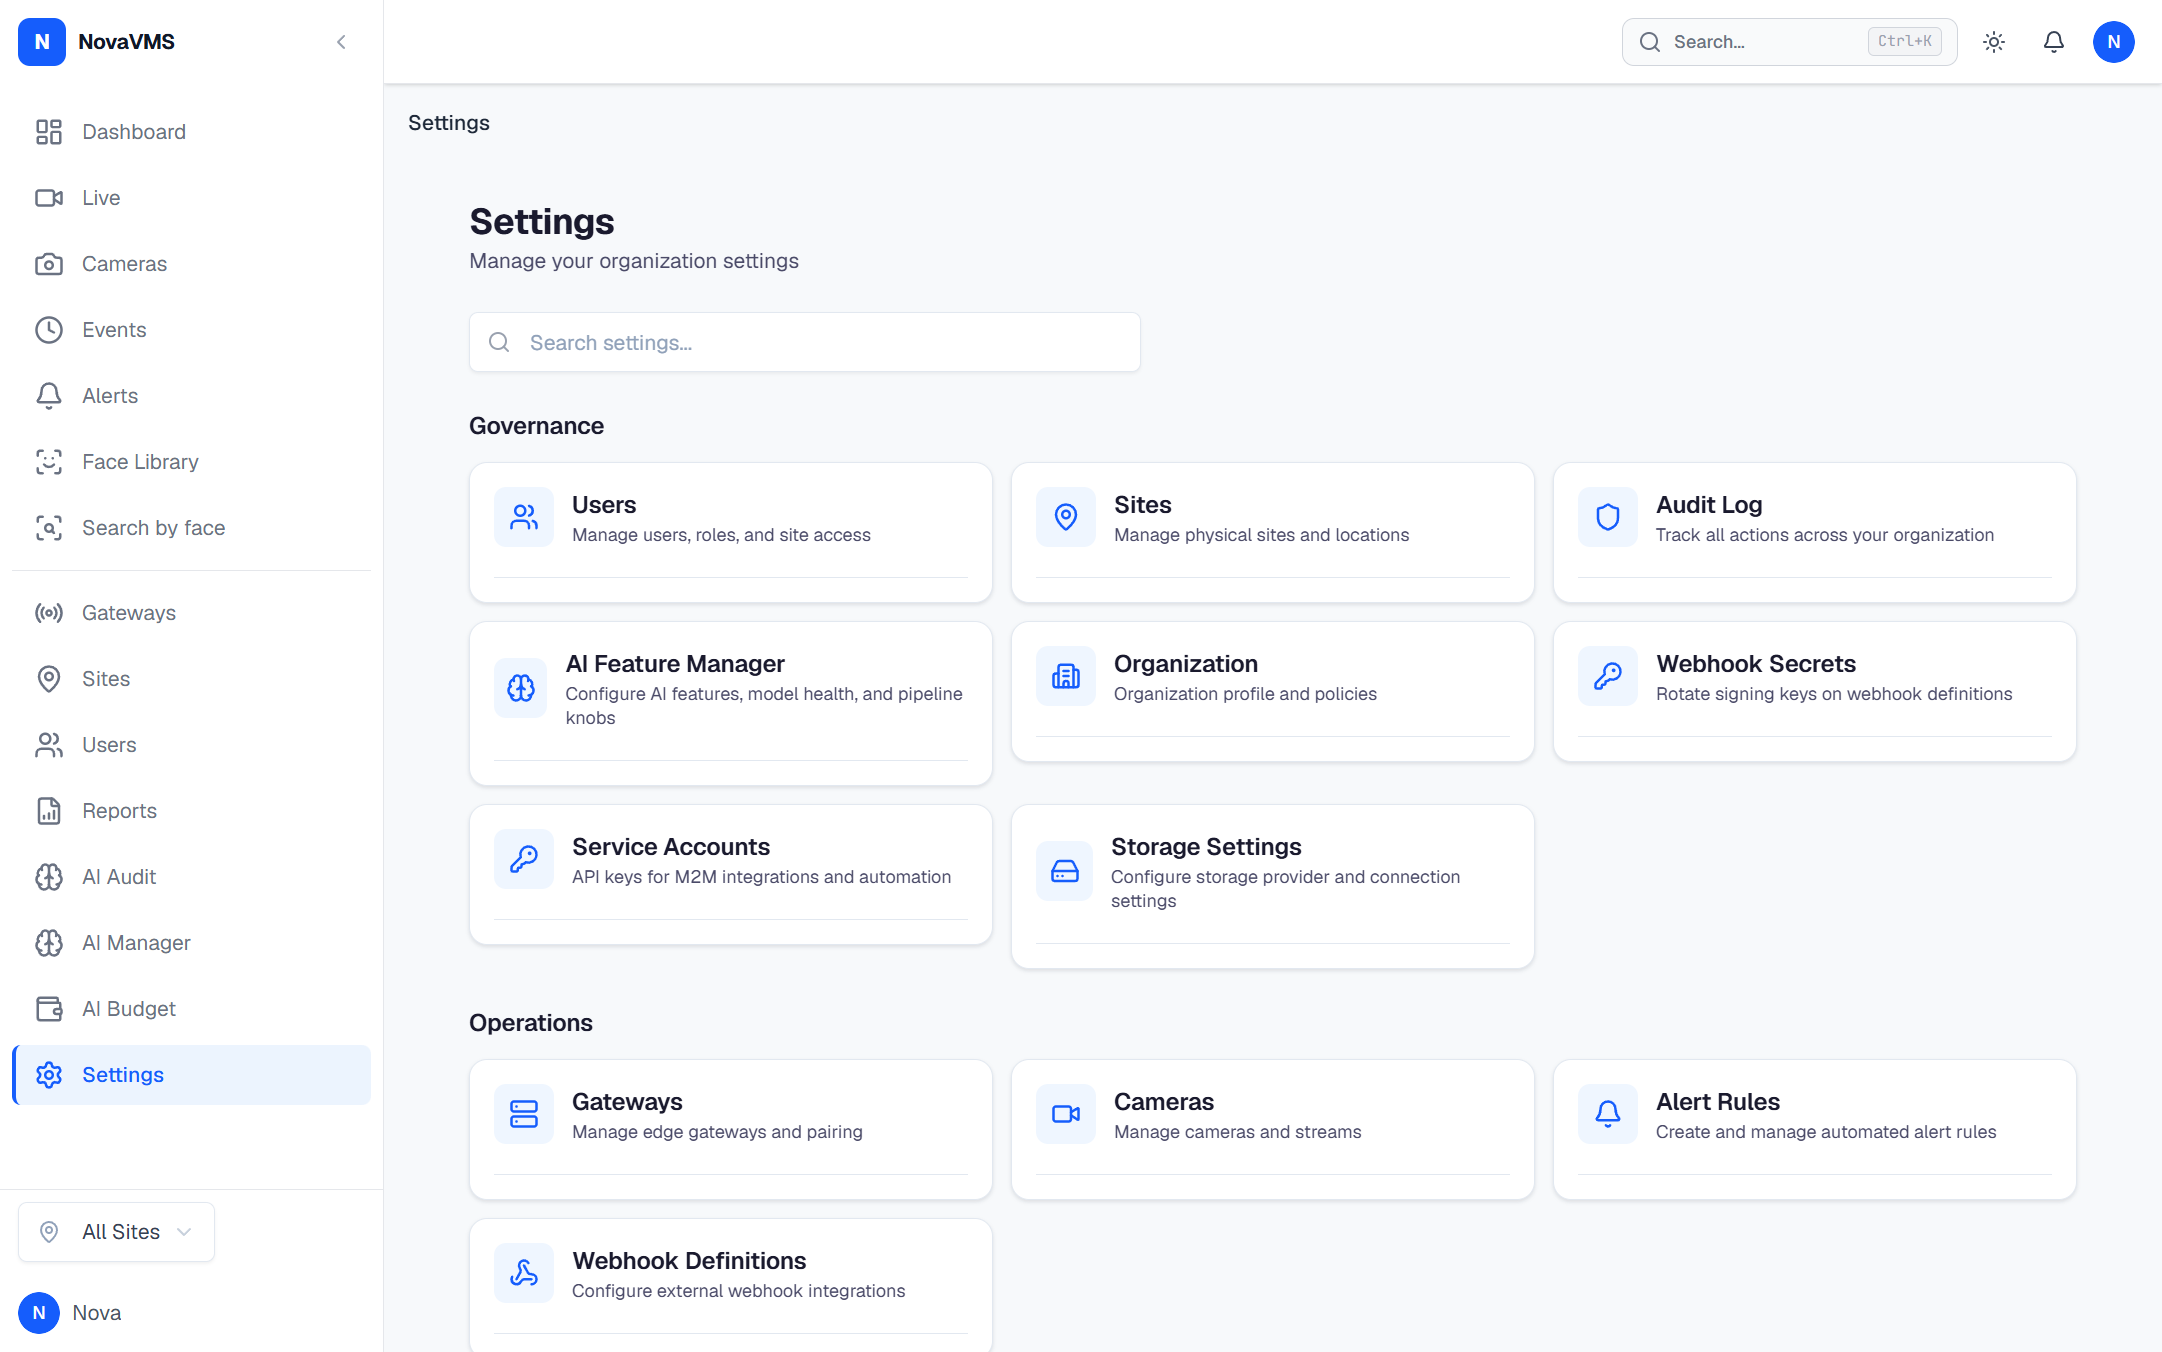Click the NovaVMS logo icon

(42, 42)
